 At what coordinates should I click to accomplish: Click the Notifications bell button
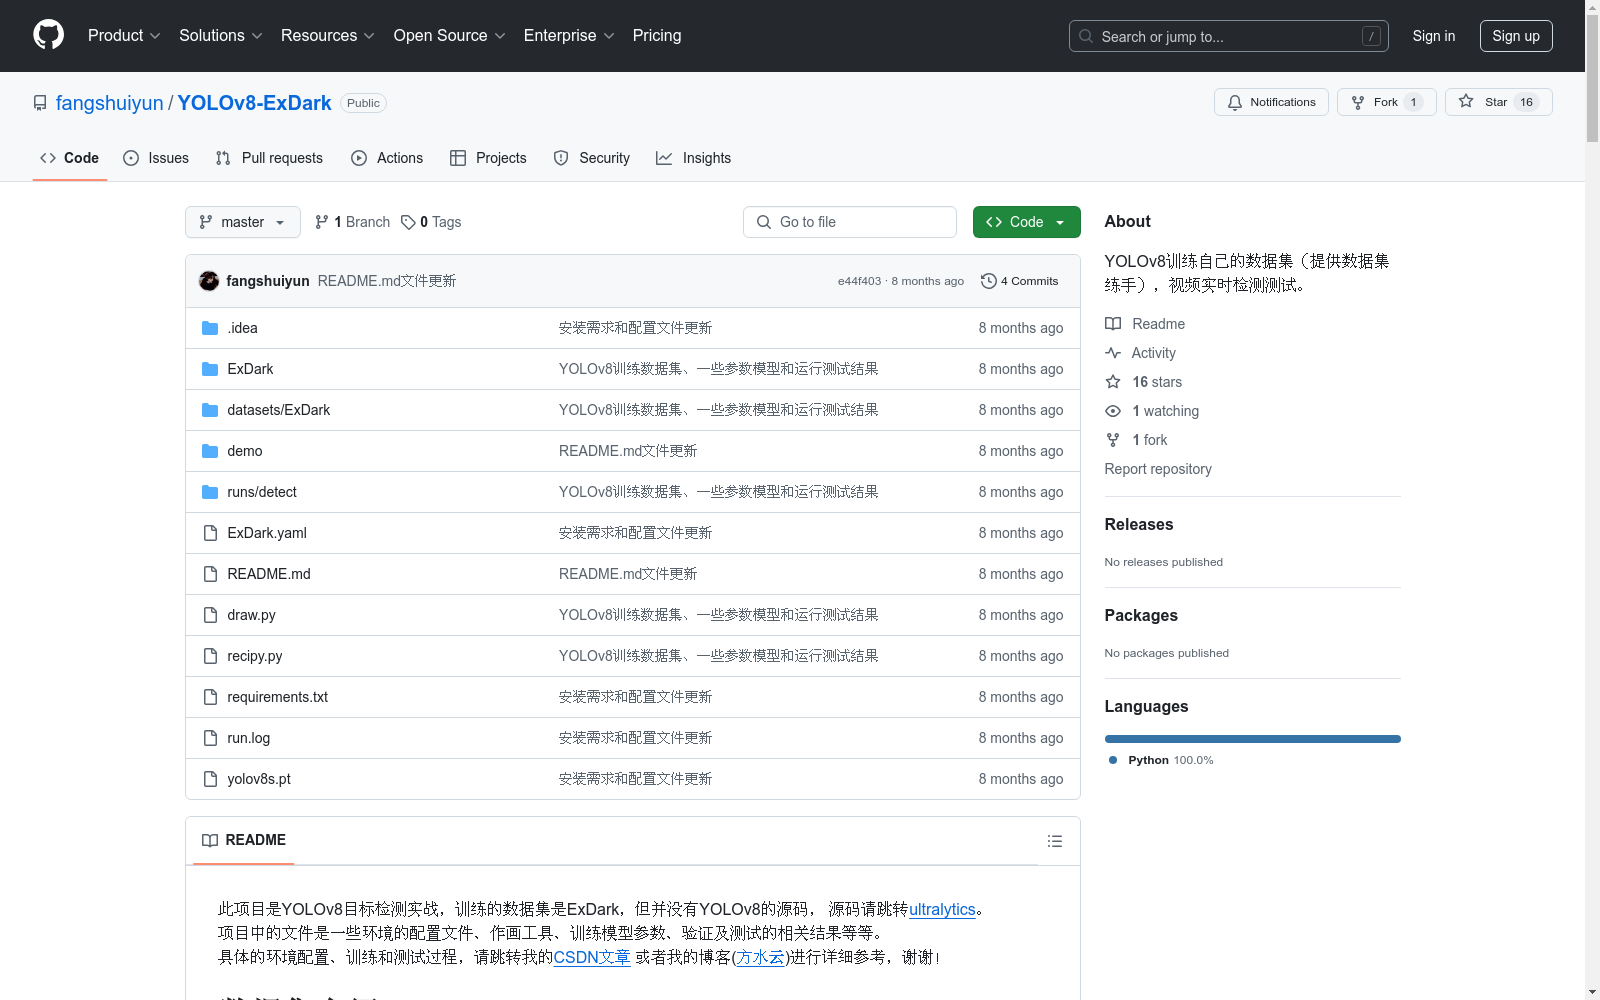click(x=1271, y=102)
